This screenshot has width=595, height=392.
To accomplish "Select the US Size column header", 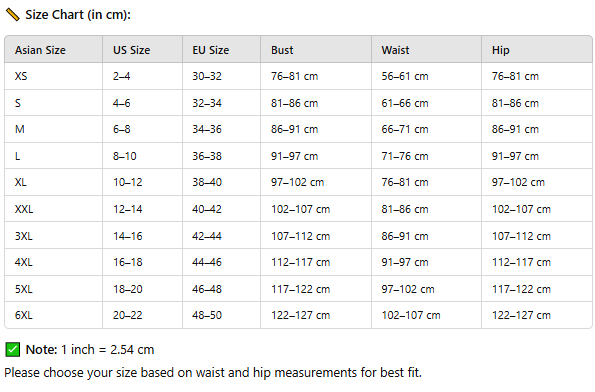I will (143, 50).
